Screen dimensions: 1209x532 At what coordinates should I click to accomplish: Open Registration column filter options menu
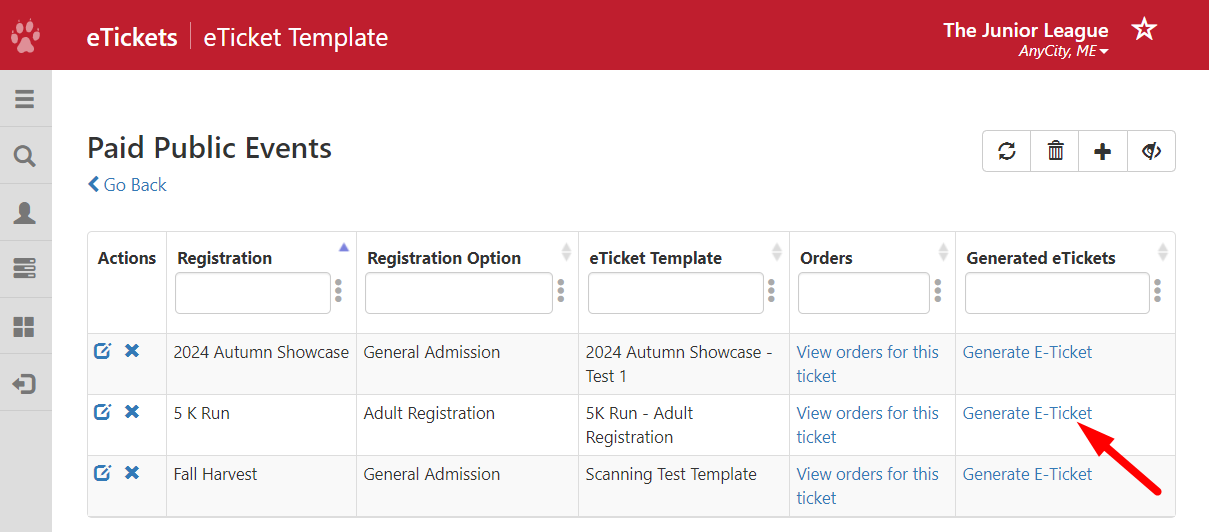point(338,291)
